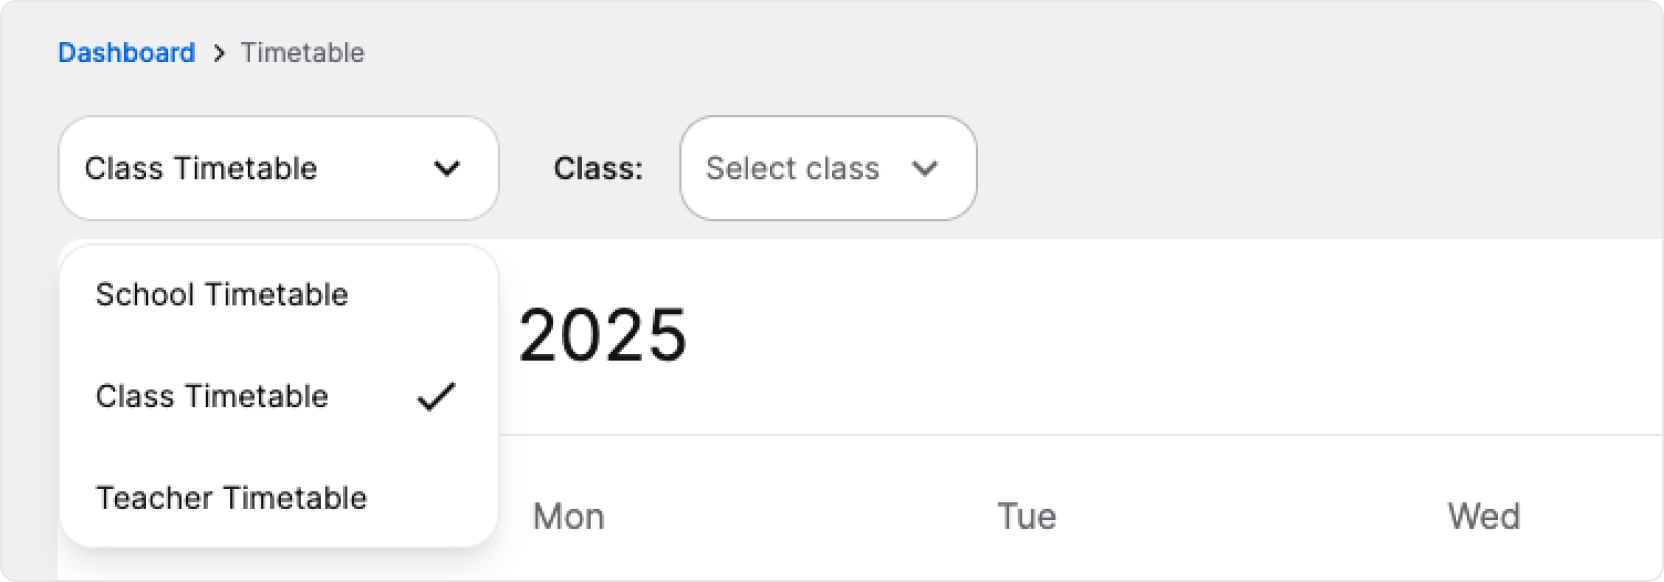The height and width of the screenshot is (582, 1664).
Task: Click the Wed column header
Action: point(1485,515)
